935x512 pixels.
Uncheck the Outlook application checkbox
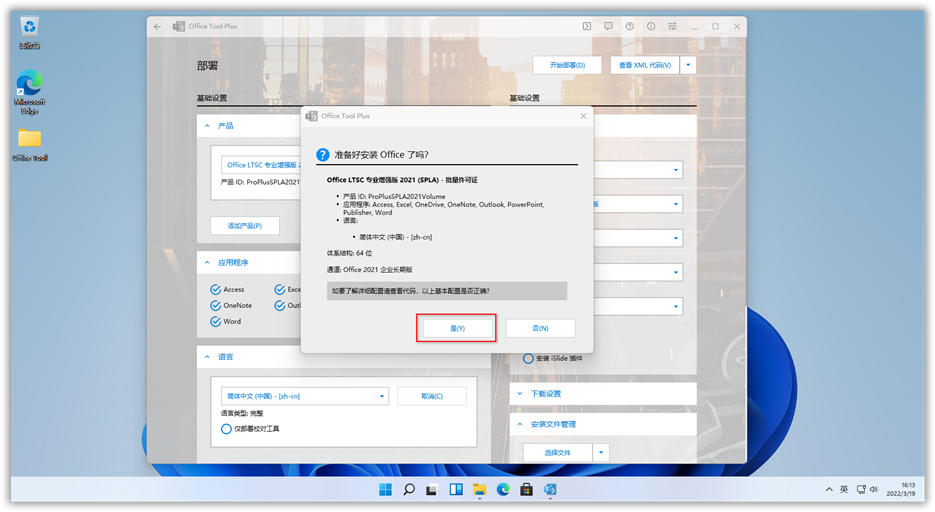tap(287, 306)
